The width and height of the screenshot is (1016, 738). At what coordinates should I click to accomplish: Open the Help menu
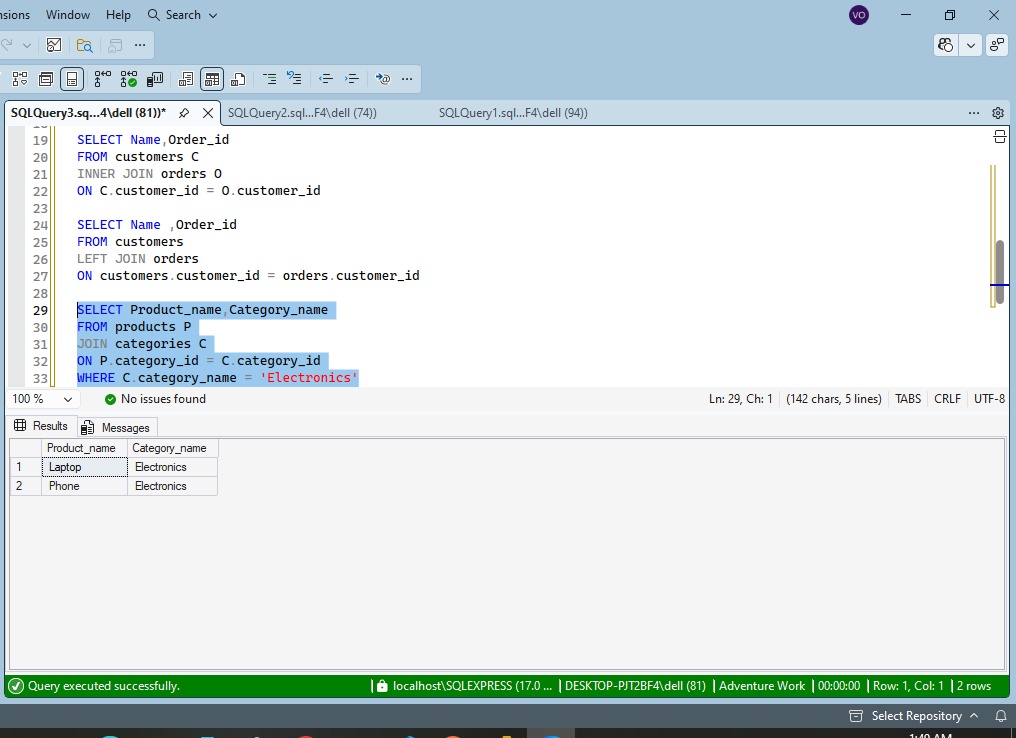118,15
